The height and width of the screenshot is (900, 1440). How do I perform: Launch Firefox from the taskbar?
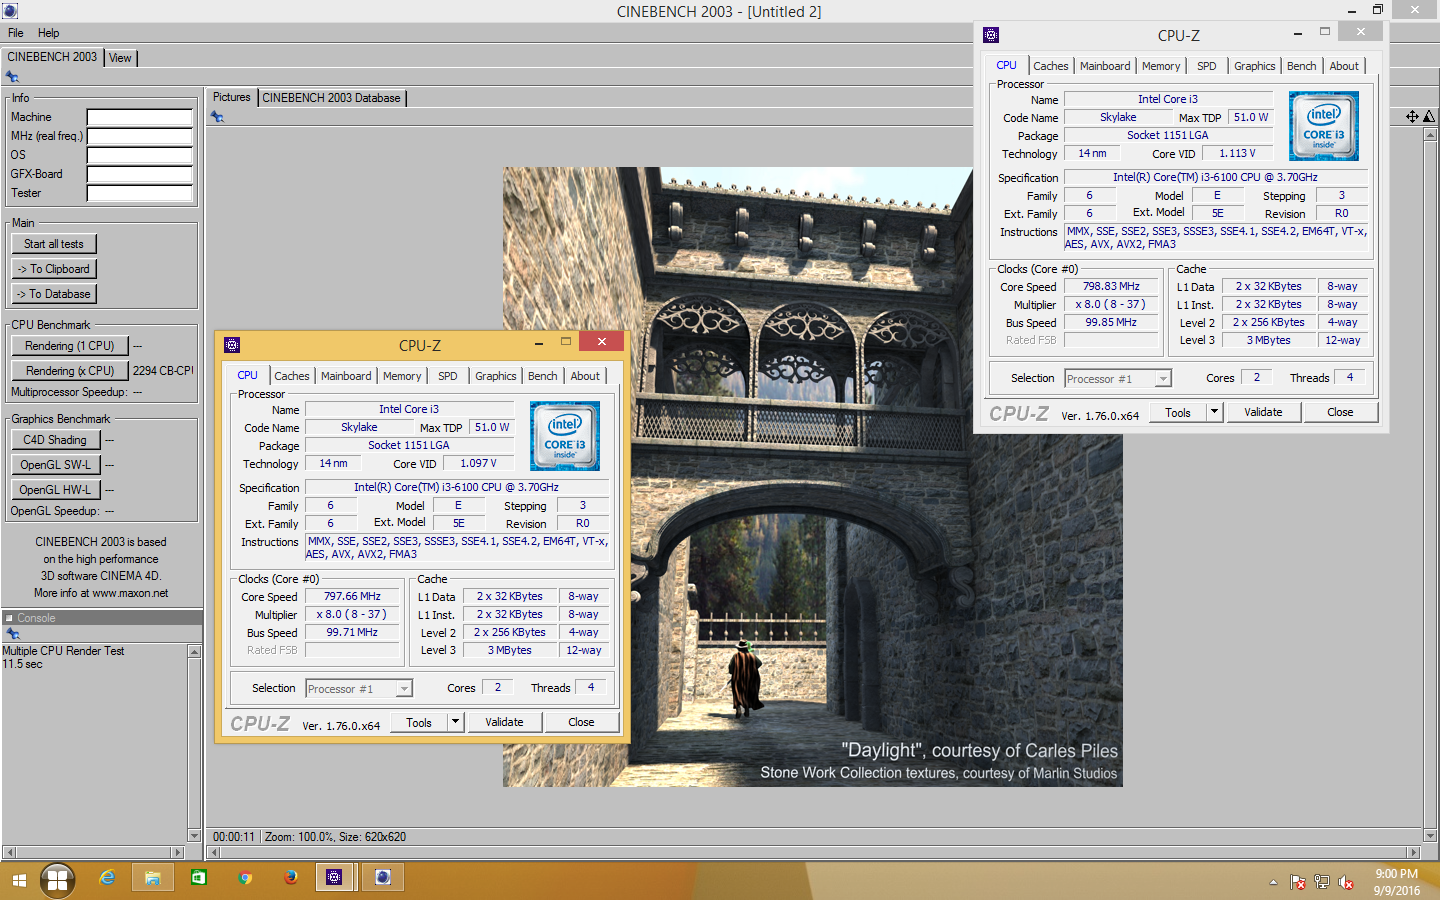coord(291,878)
